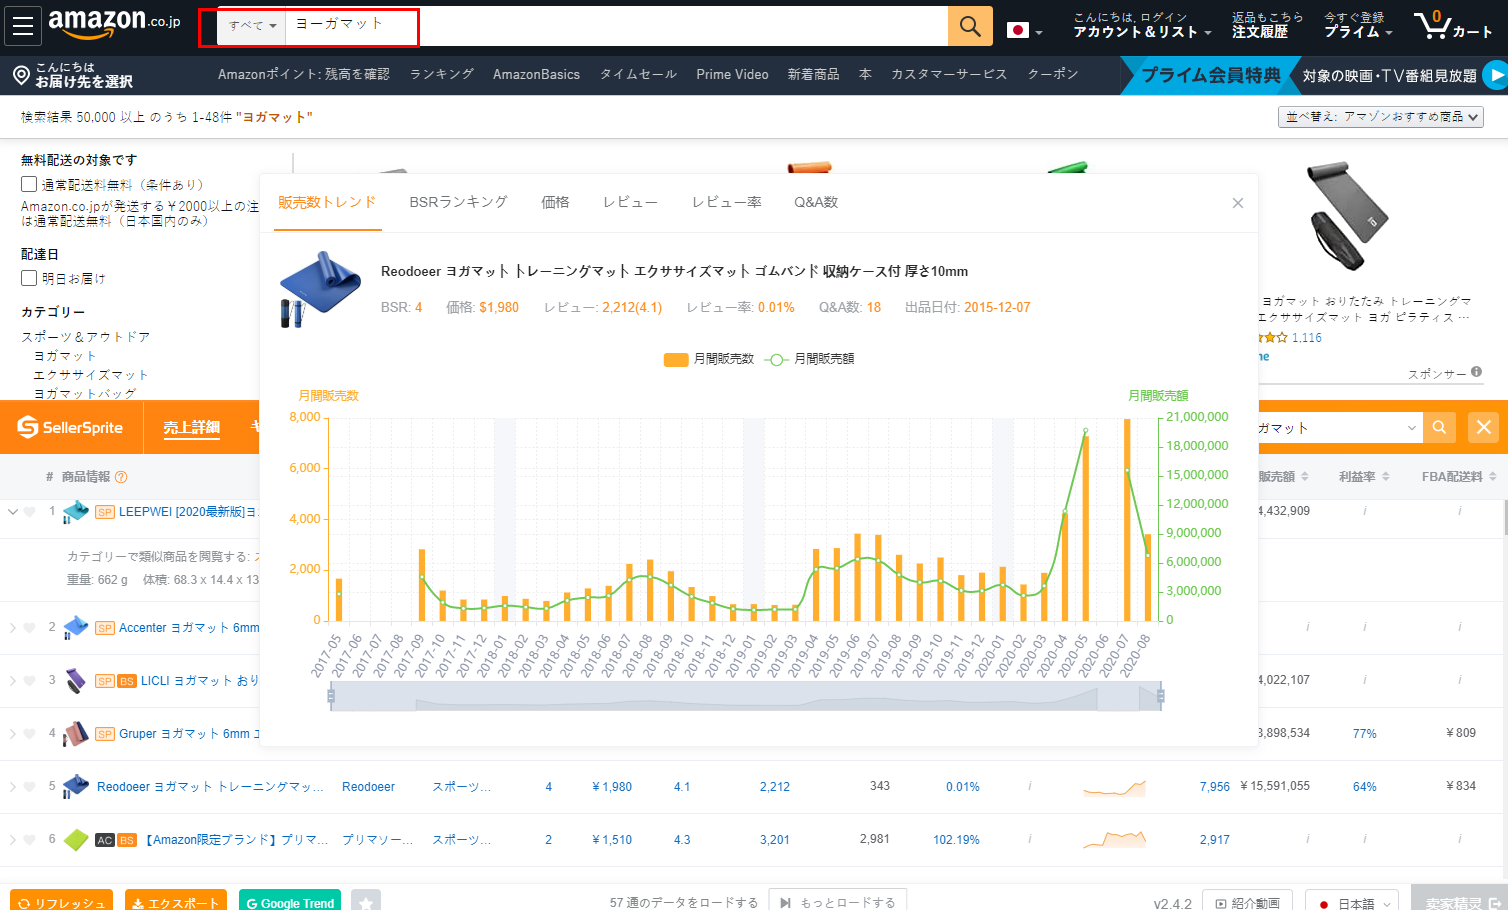Click the SellerSprite logo
1508x910 pixels.
point(70,427)
